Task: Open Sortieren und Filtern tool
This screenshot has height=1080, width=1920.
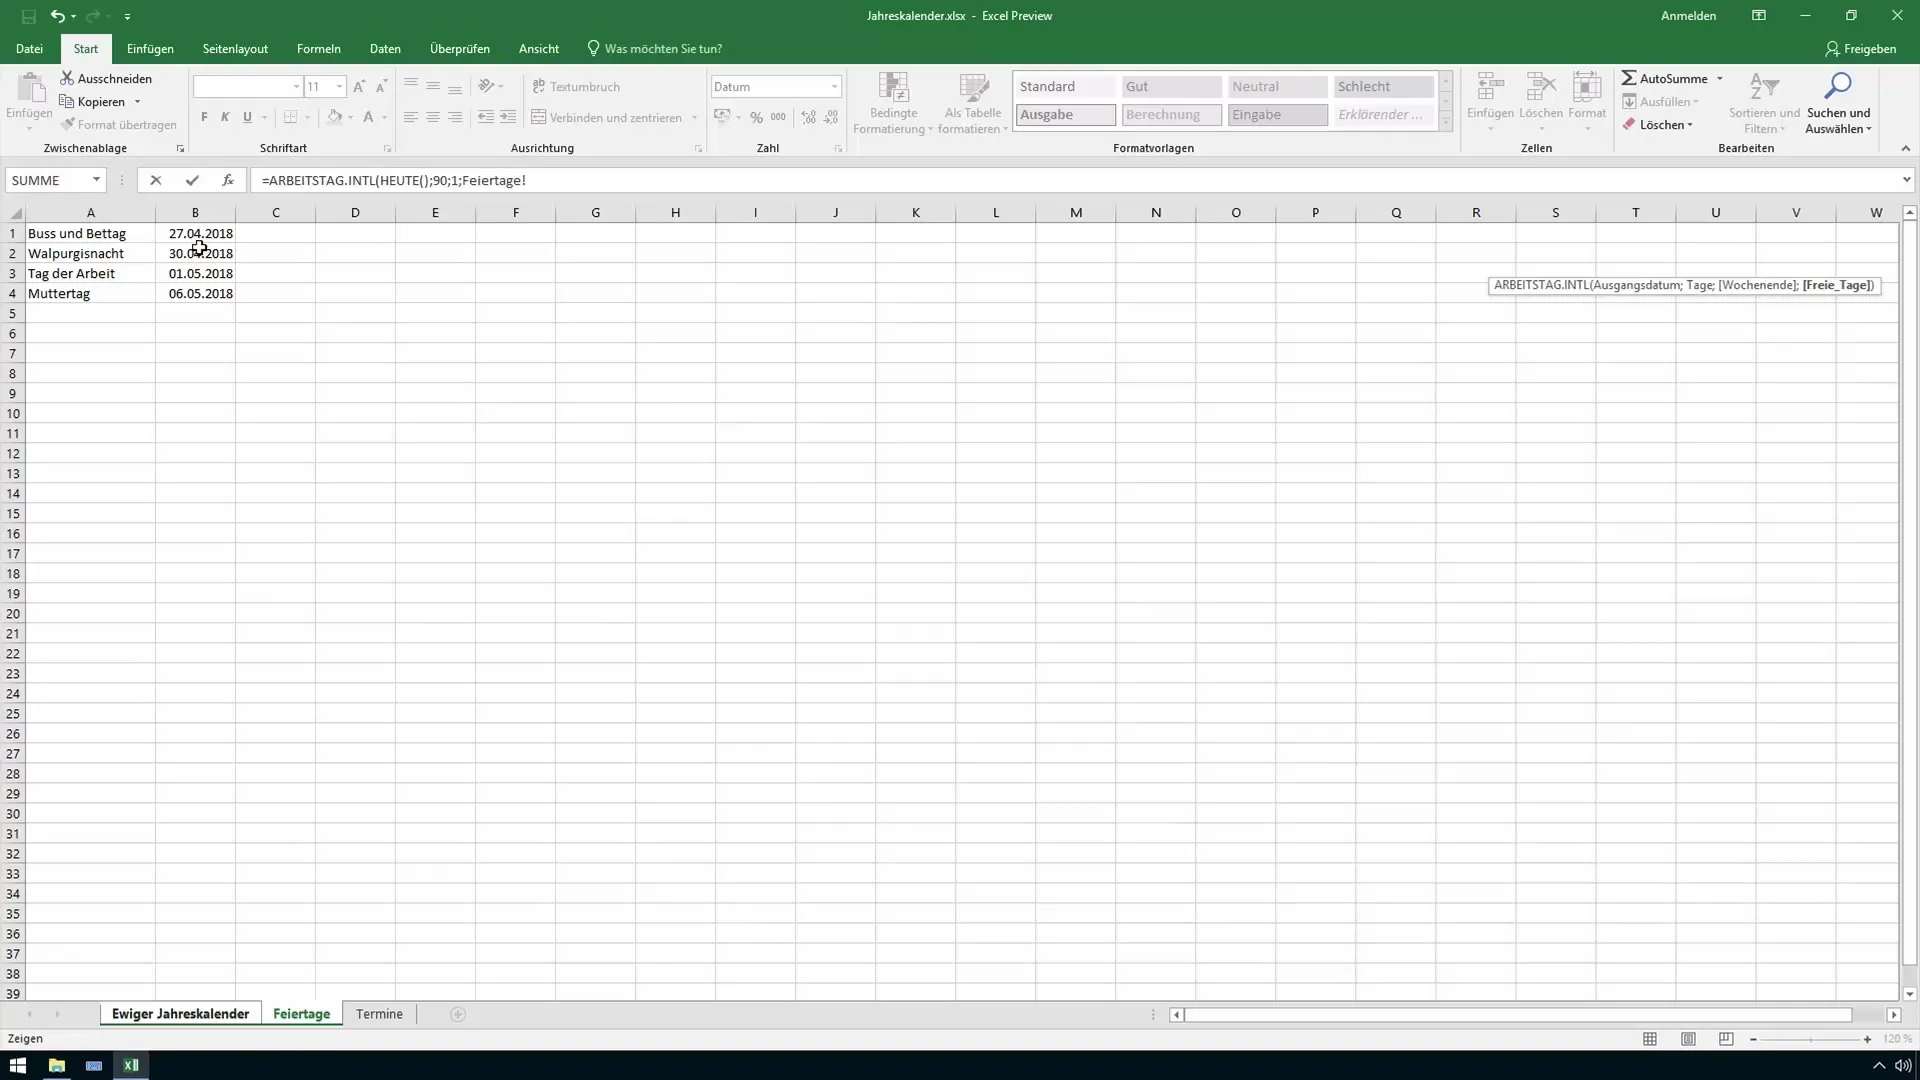Action: tap(1764, 103)
